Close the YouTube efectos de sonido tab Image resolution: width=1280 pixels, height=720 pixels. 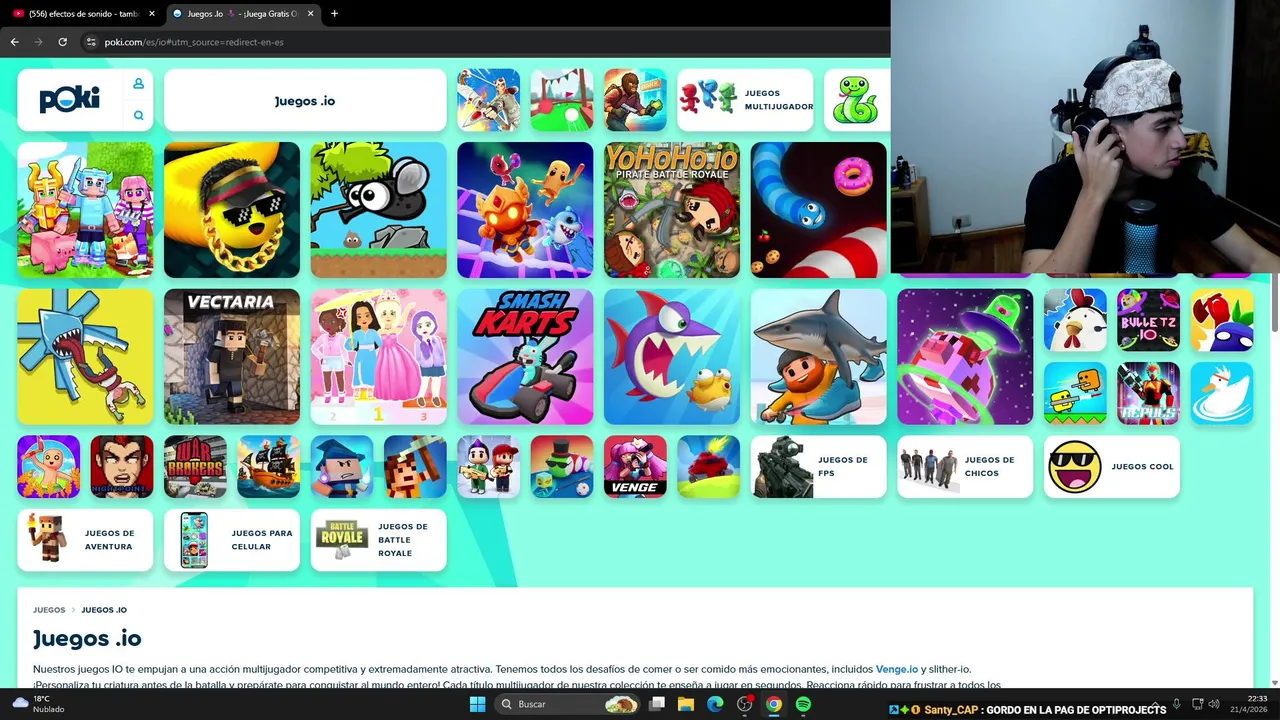[x=152, y=14]
